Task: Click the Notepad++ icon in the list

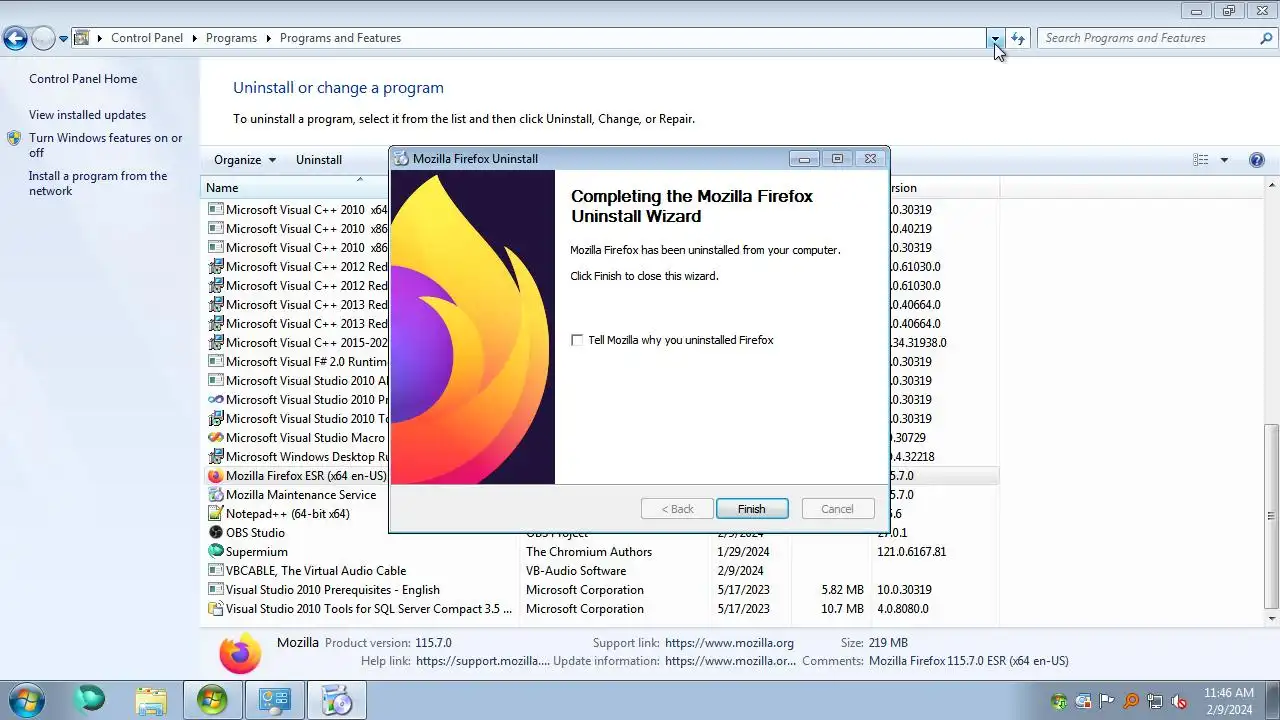Action: click(x=215, y=514)
